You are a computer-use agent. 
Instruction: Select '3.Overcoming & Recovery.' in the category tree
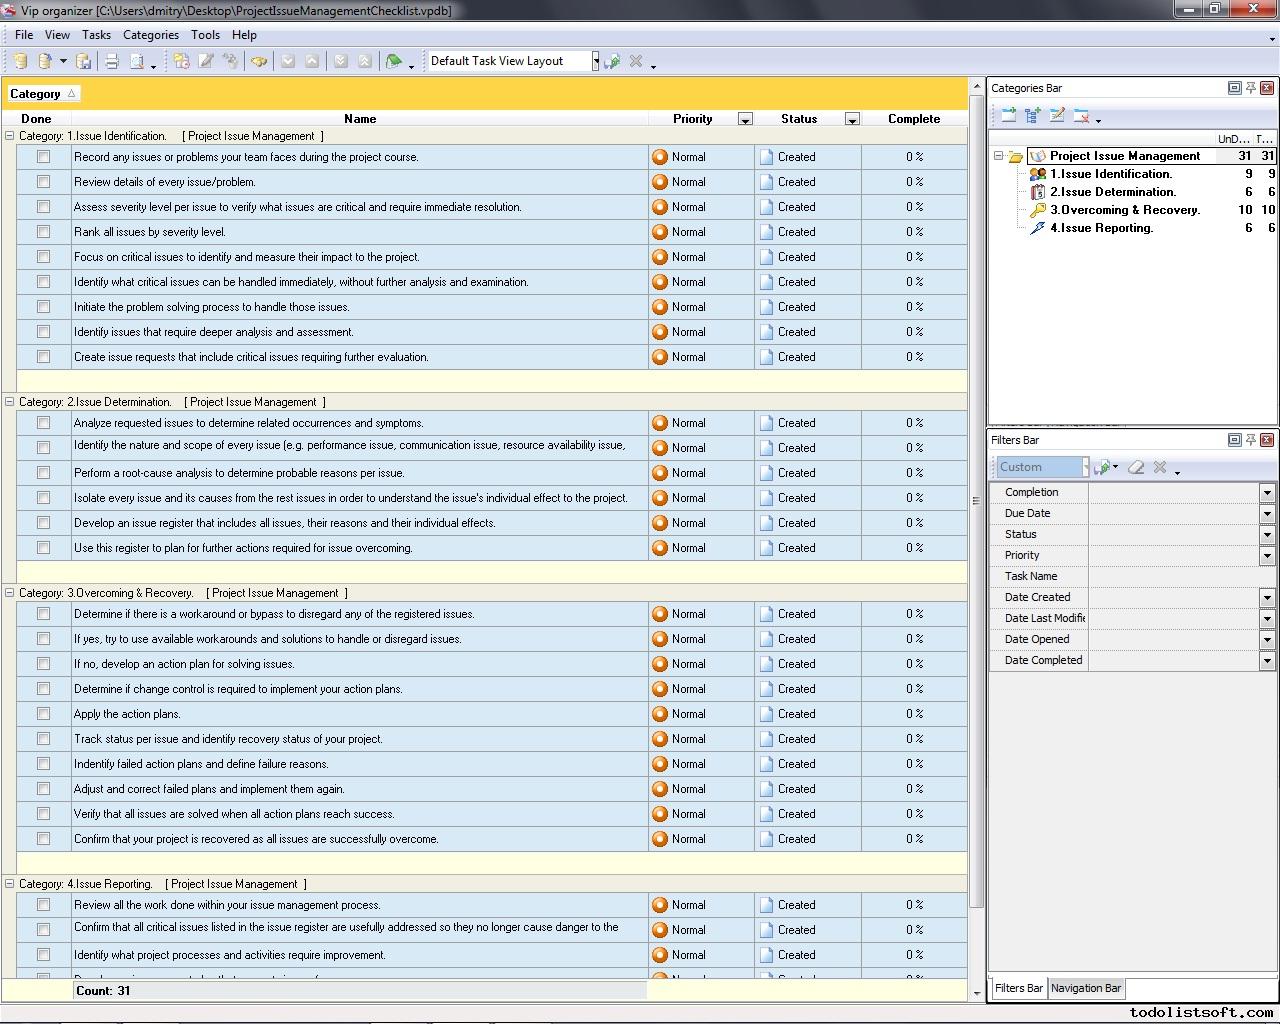tap(1124, 210)
